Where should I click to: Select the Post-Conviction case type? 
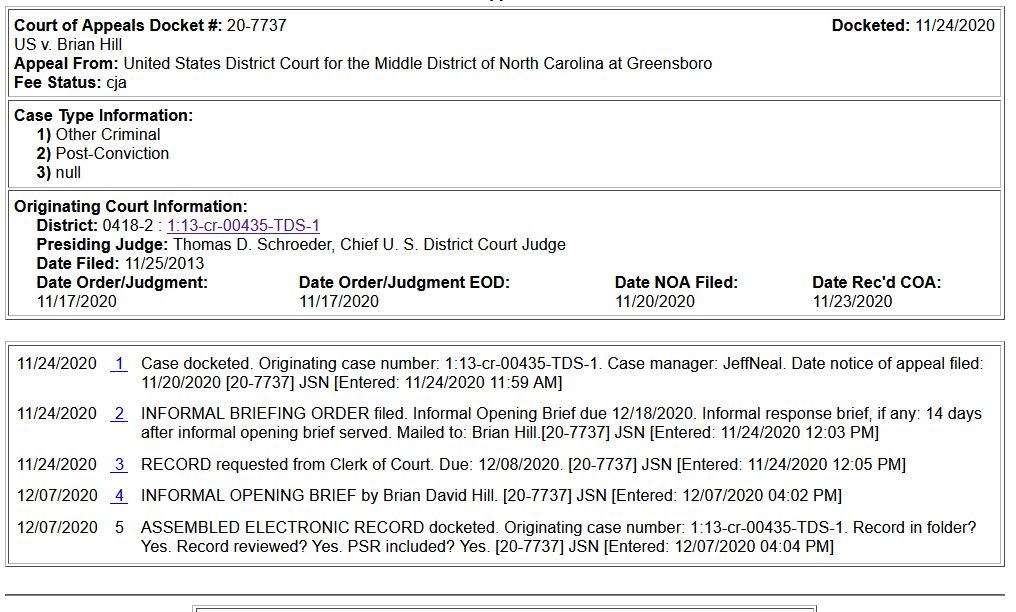(x=112, y=153)
